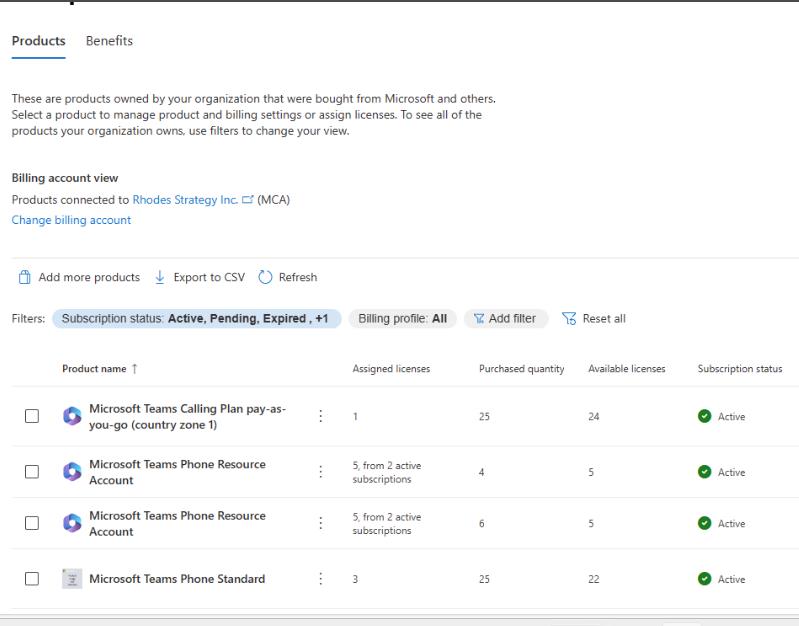Refresh the products list
Screen dimensions: 799x626
(287, 277)
